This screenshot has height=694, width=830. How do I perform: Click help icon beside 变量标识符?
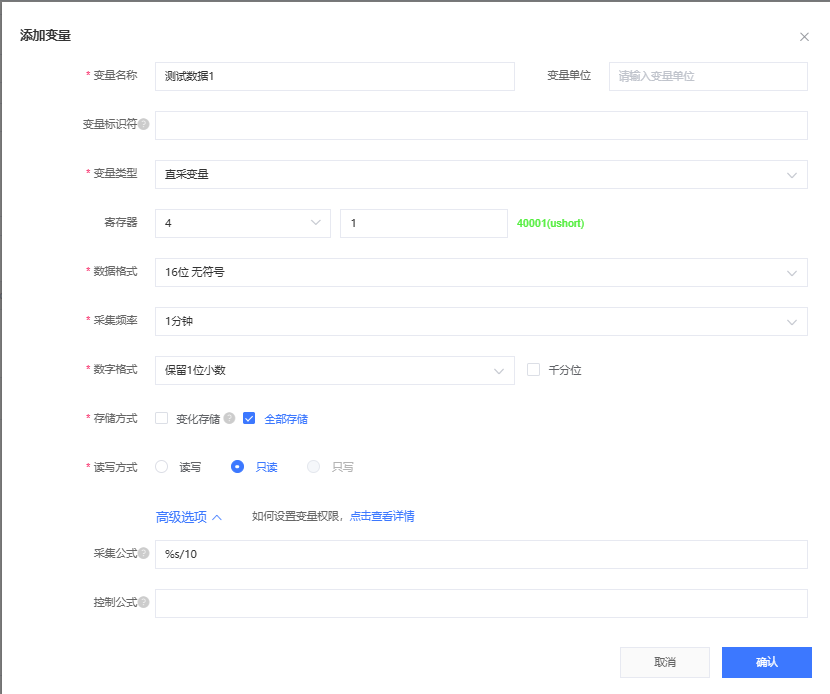(144, 125)
